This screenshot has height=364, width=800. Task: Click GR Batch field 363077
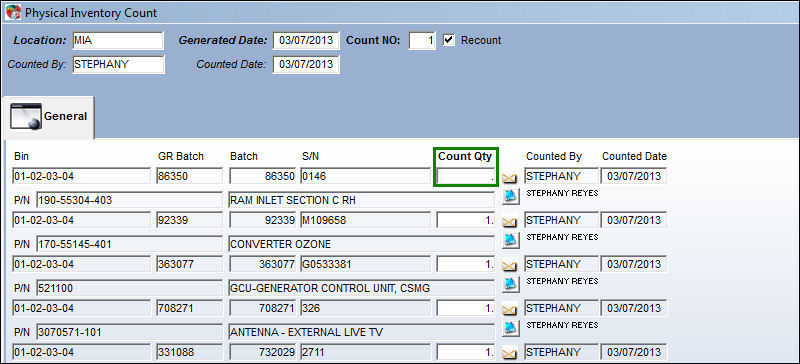(x=189, y=264)
